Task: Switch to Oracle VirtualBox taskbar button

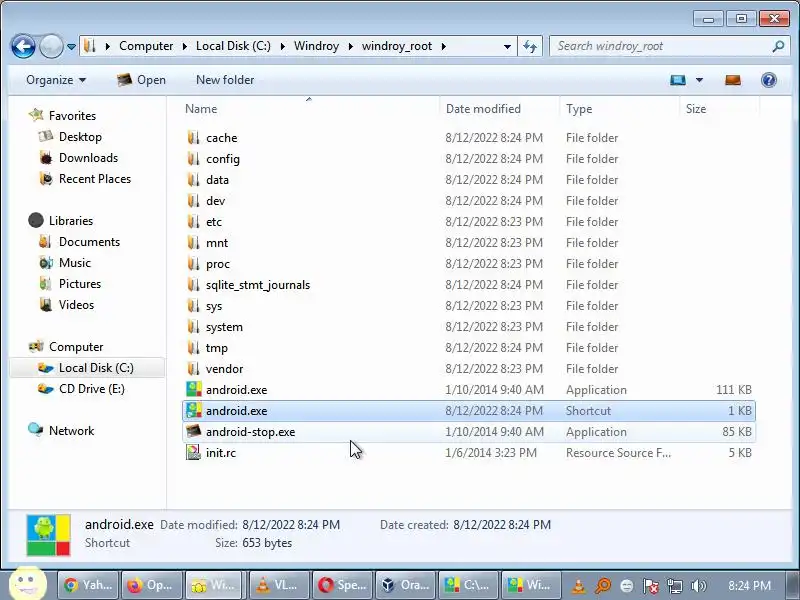Action: click(406, 585)
